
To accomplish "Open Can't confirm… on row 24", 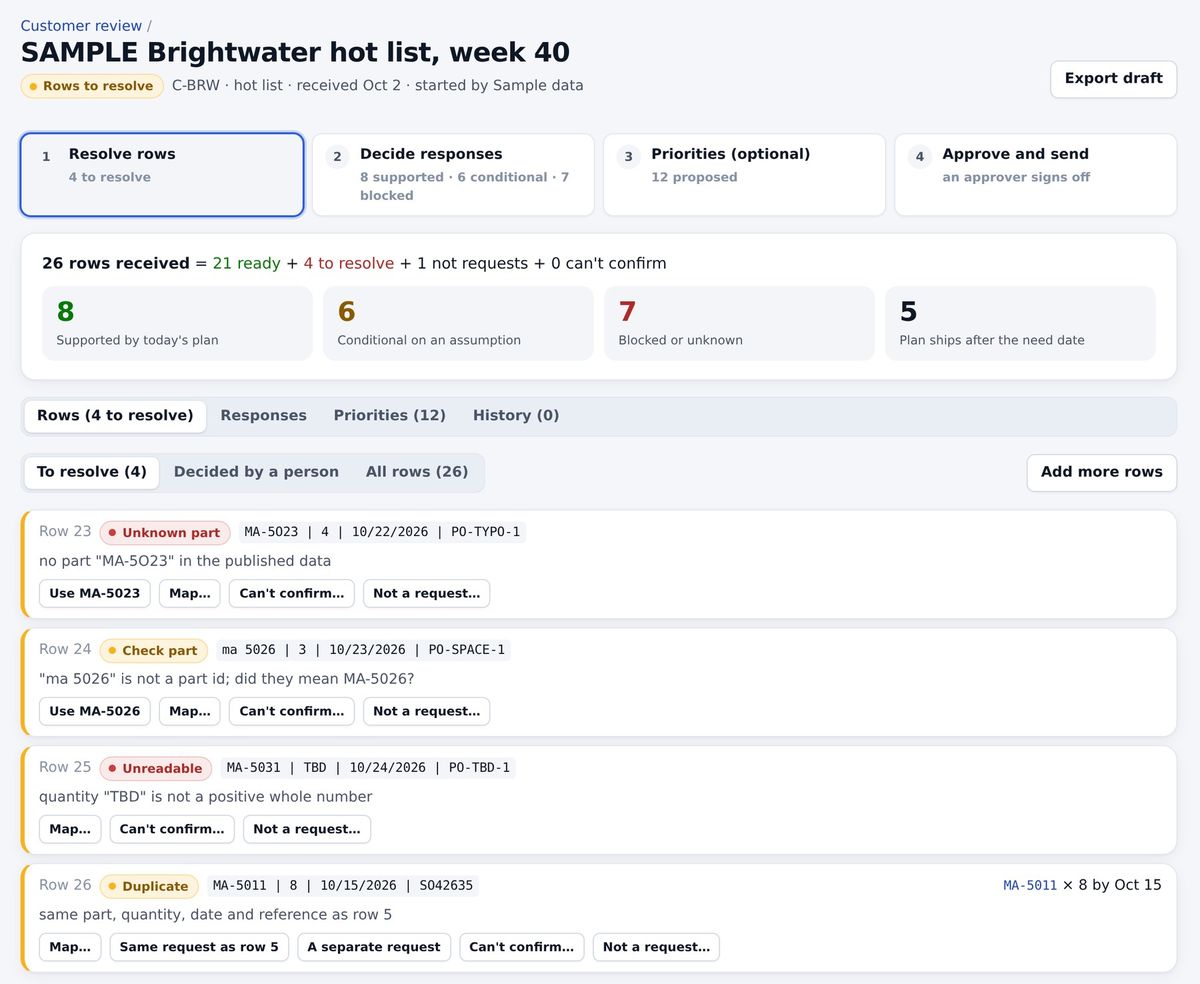I will (292, 711).
